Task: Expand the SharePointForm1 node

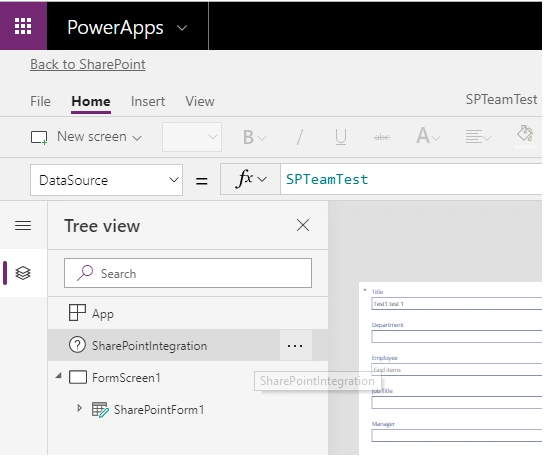Action: pos(79,408)
